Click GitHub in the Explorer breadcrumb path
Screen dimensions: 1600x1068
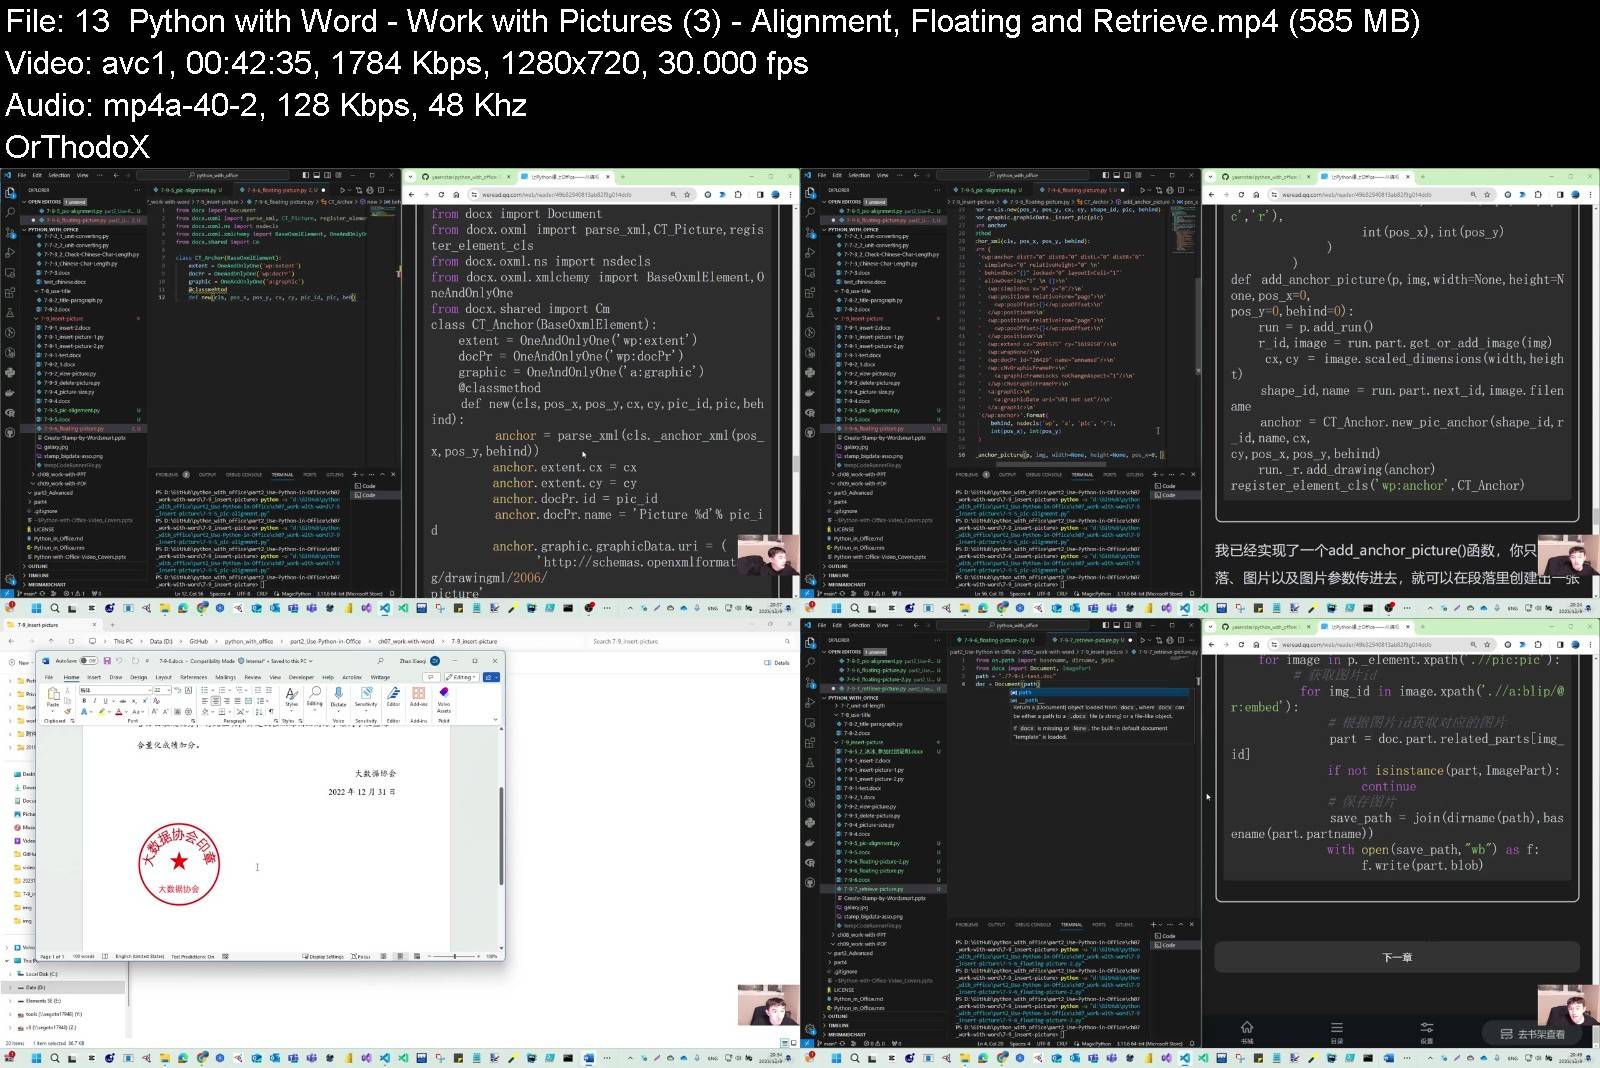(x=199, y=641)
